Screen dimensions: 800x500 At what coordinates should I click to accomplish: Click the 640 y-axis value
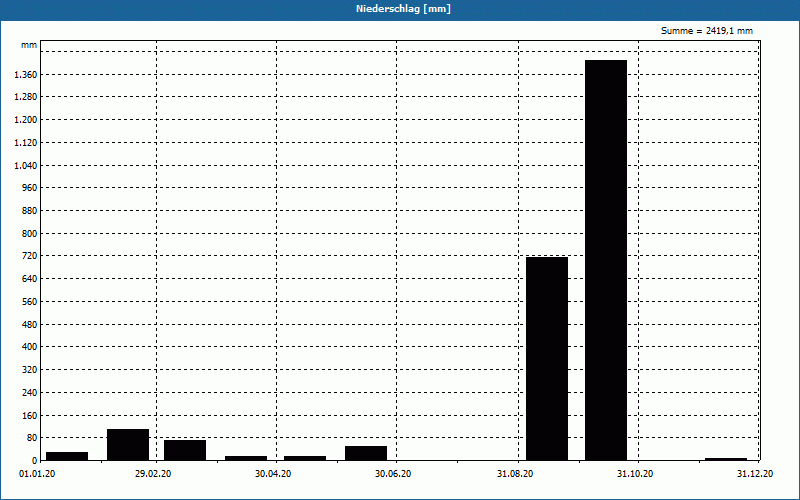pyautogui.click(x=31, y=279)
